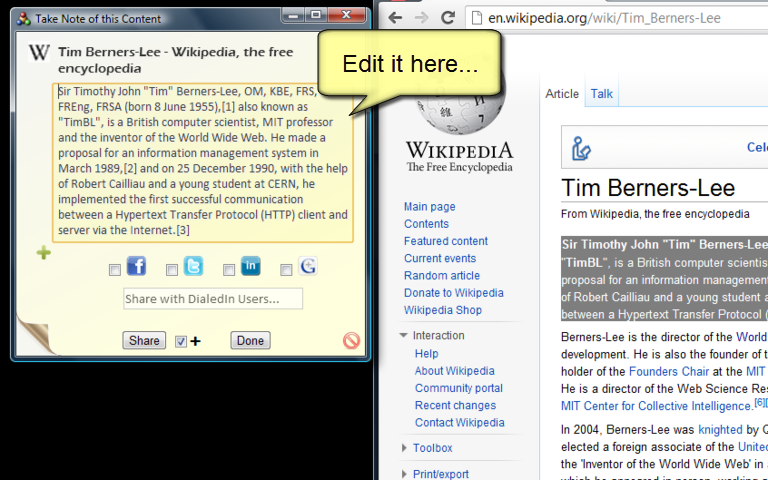The width and height of the screenshot is (768, 480).
Task: Click the LinkedIn share icon
Action: click(250, 266)
